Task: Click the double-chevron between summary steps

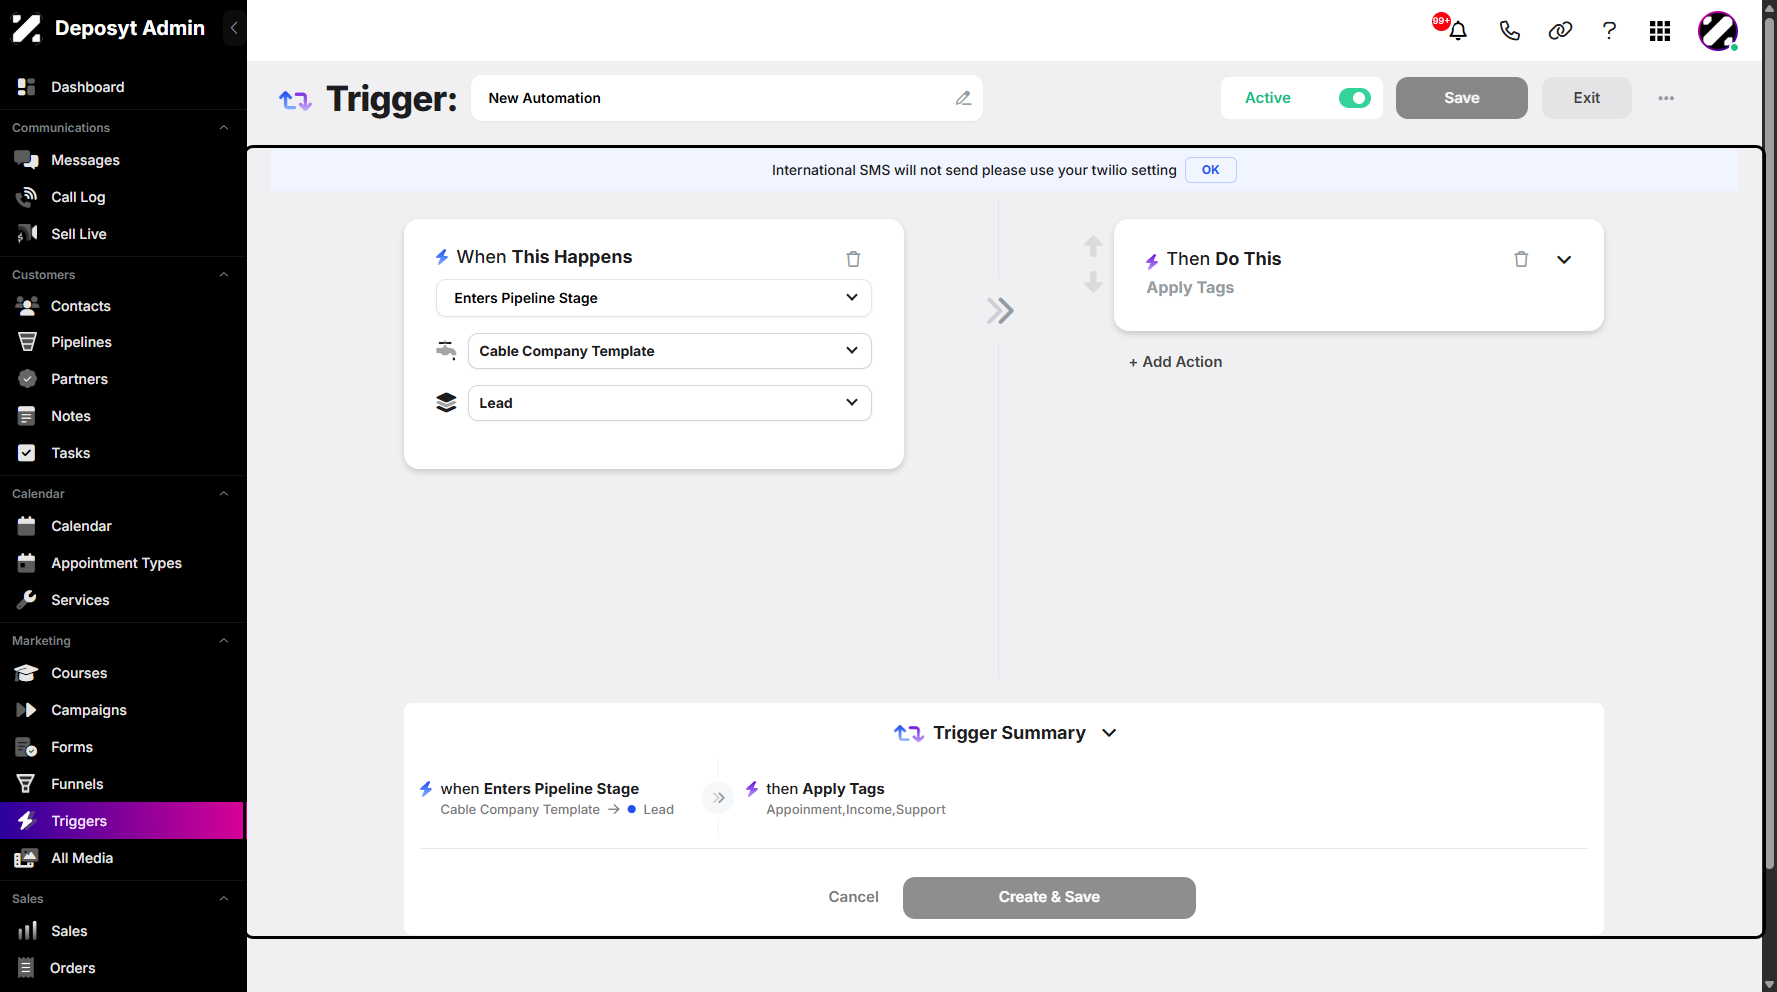Action: pos(718,798)
